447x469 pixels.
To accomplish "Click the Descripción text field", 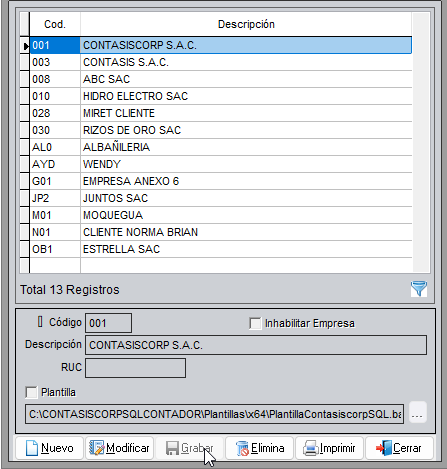I will click(256, 345).
